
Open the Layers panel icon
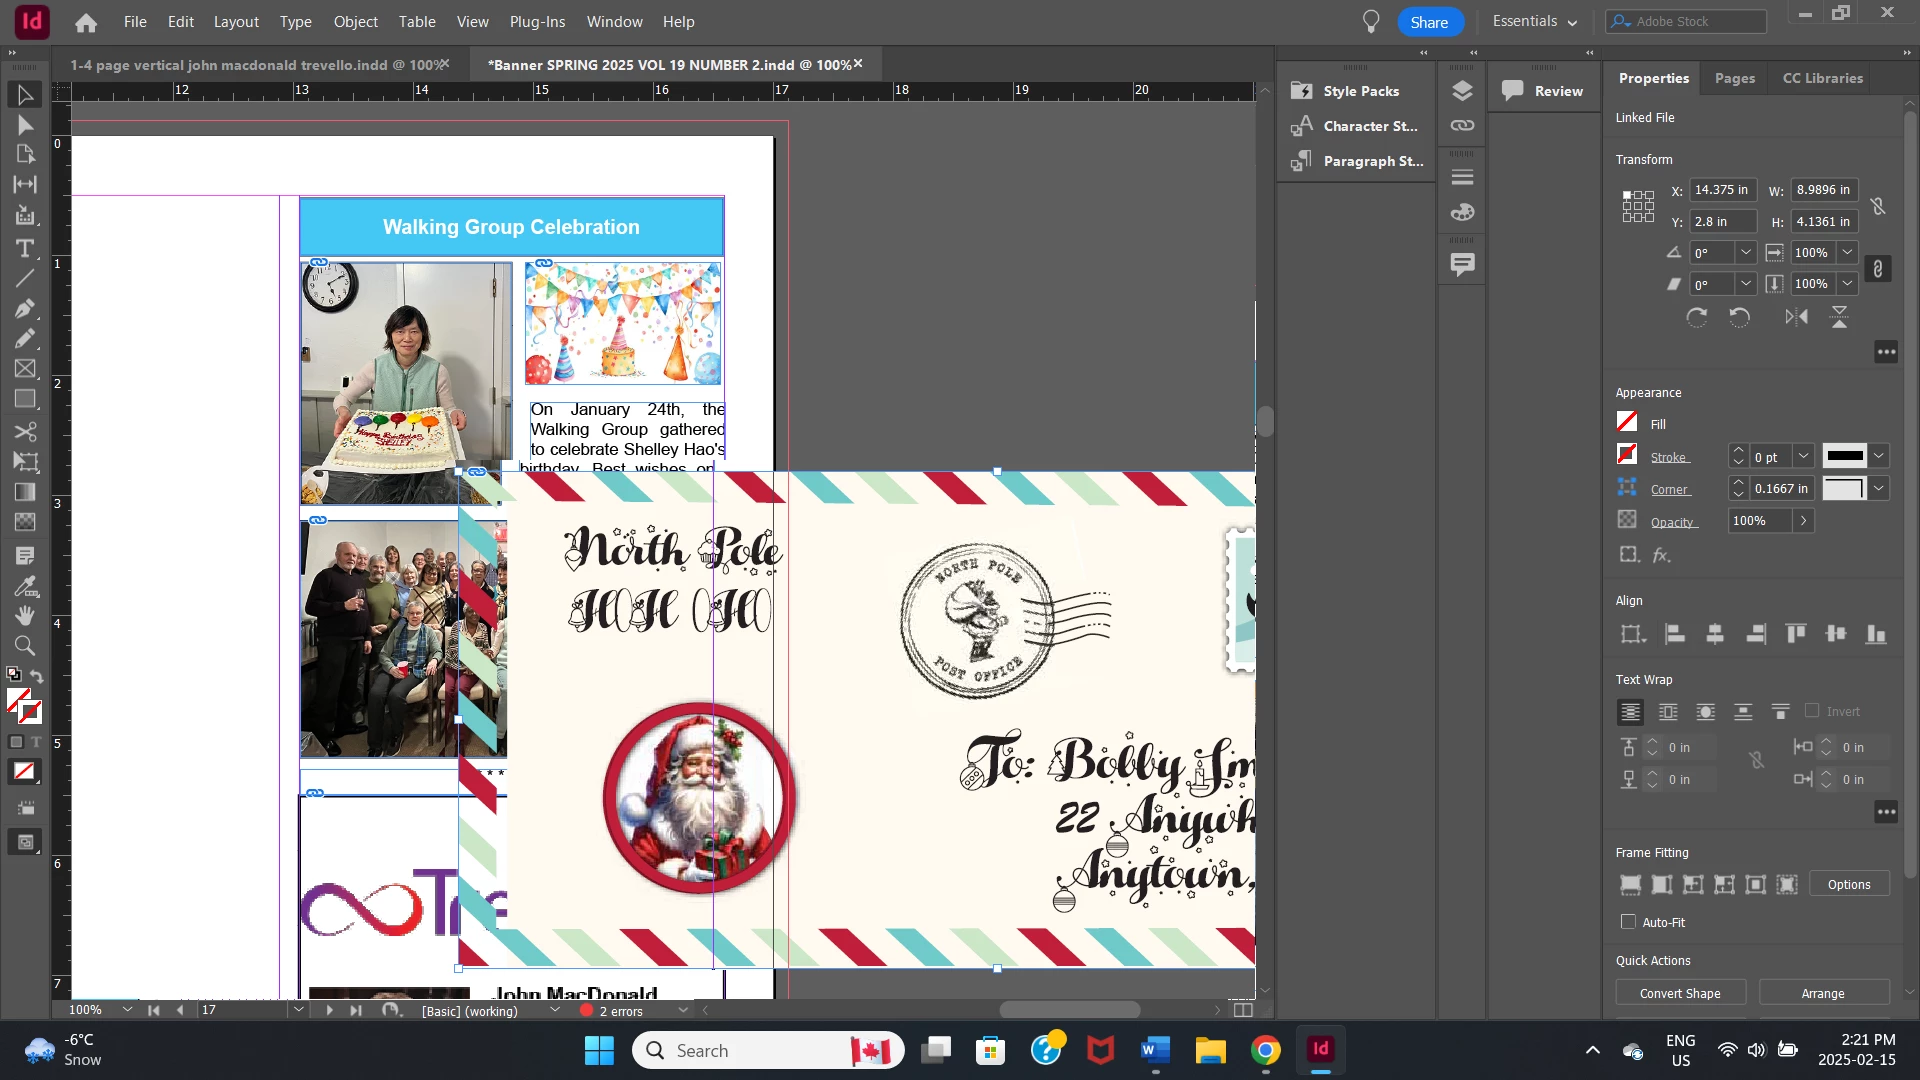[1462, 91]
